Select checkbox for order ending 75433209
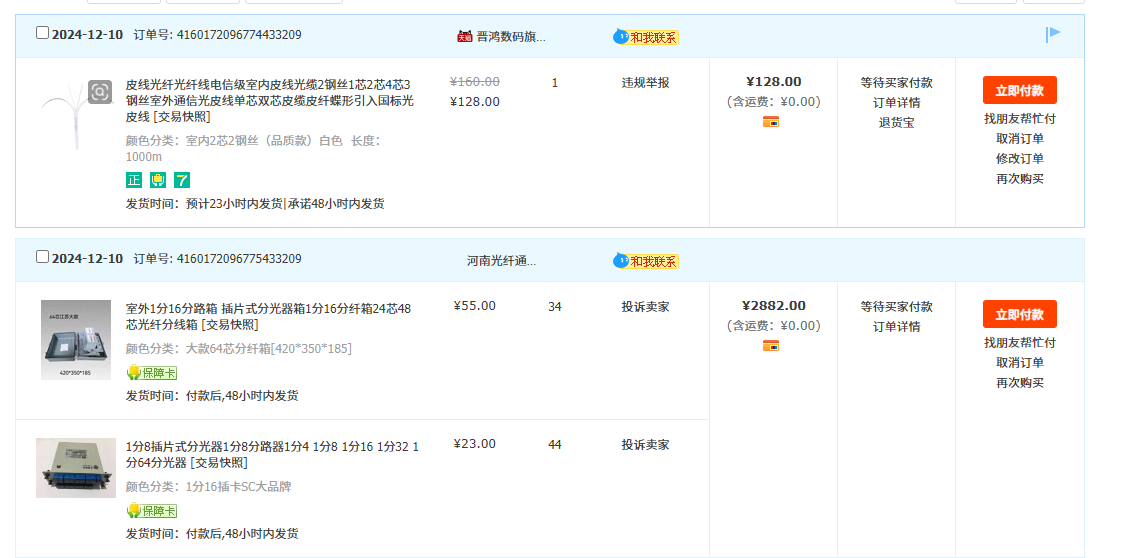This screenshot has height=558, width=1131. 42,257
